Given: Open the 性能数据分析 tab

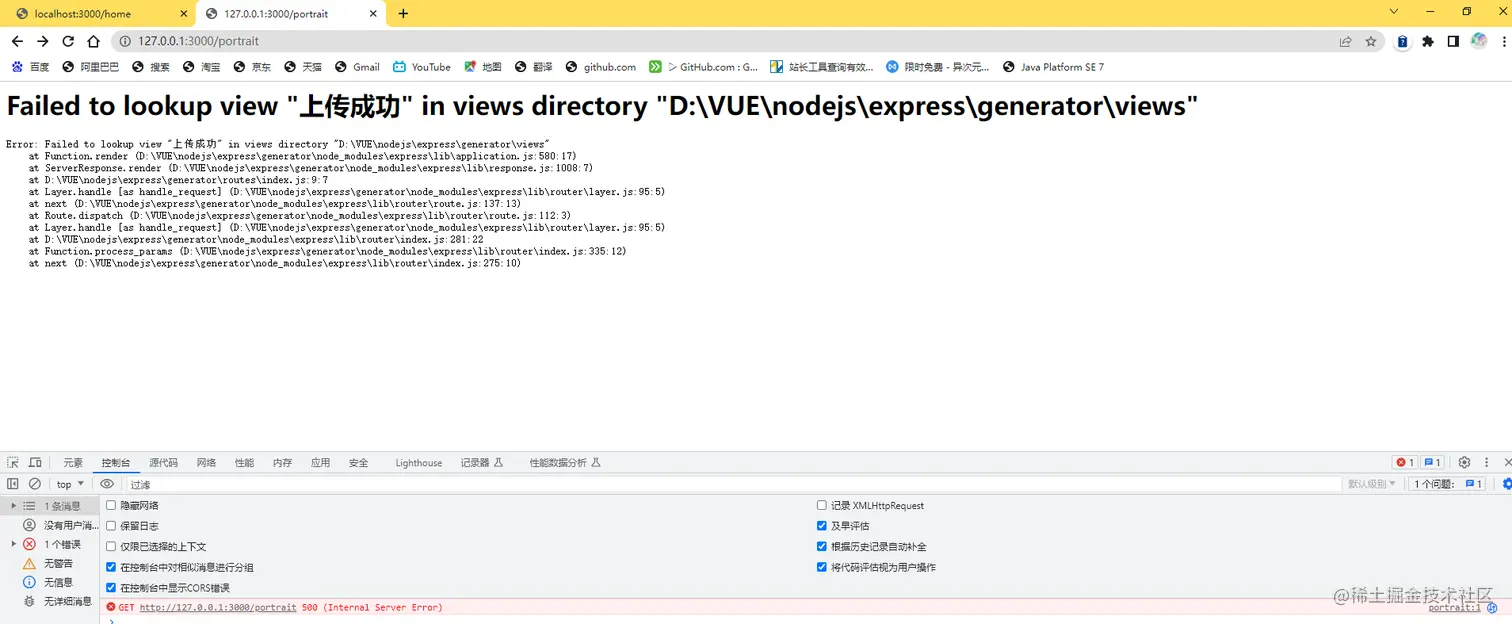Looking at the screenshot, I should pyautogui.click(x=564, y=463).
